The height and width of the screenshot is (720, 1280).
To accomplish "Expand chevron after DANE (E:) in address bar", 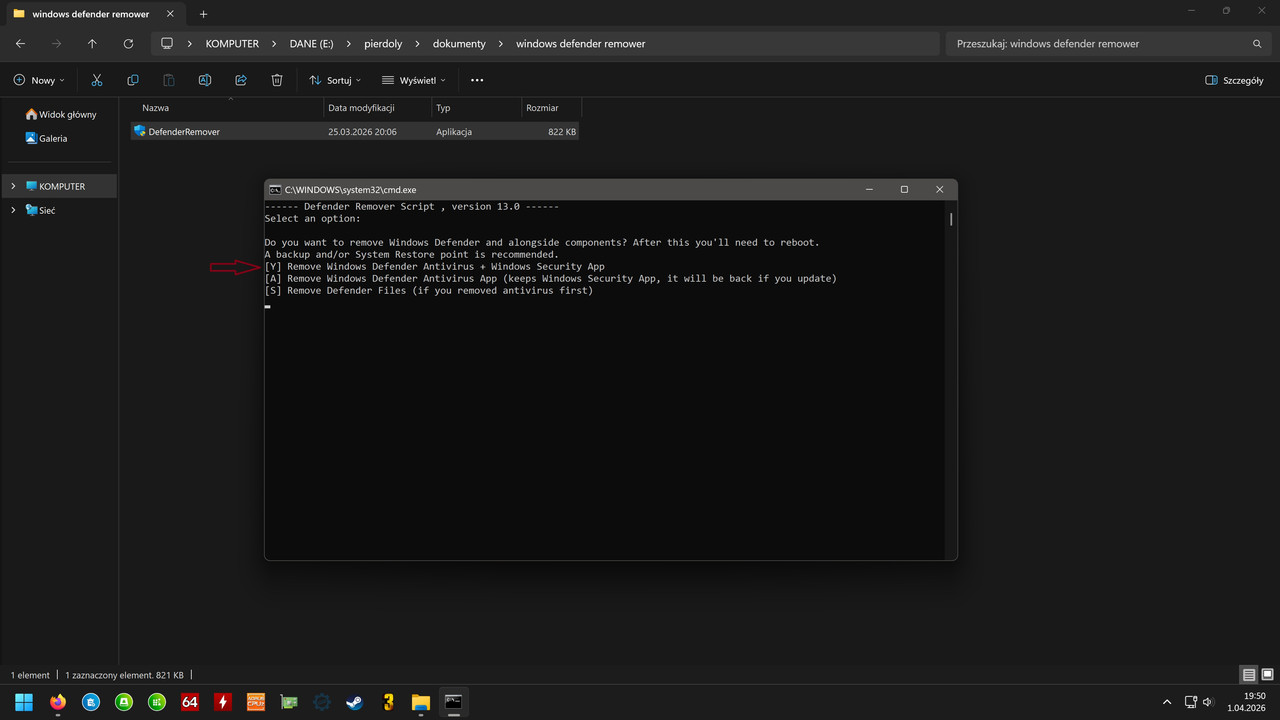I will [349, 44].
